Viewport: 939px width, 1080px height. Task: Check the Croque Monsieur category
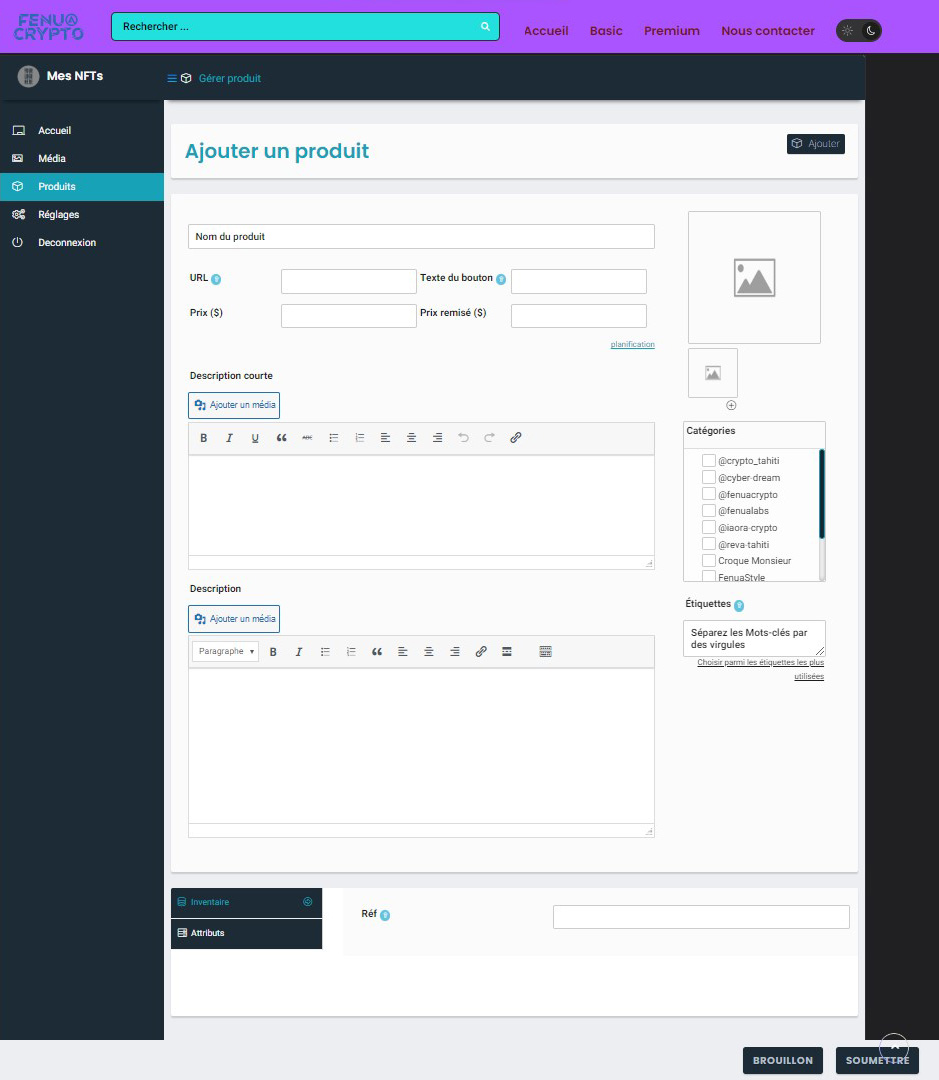click(708, 561)
